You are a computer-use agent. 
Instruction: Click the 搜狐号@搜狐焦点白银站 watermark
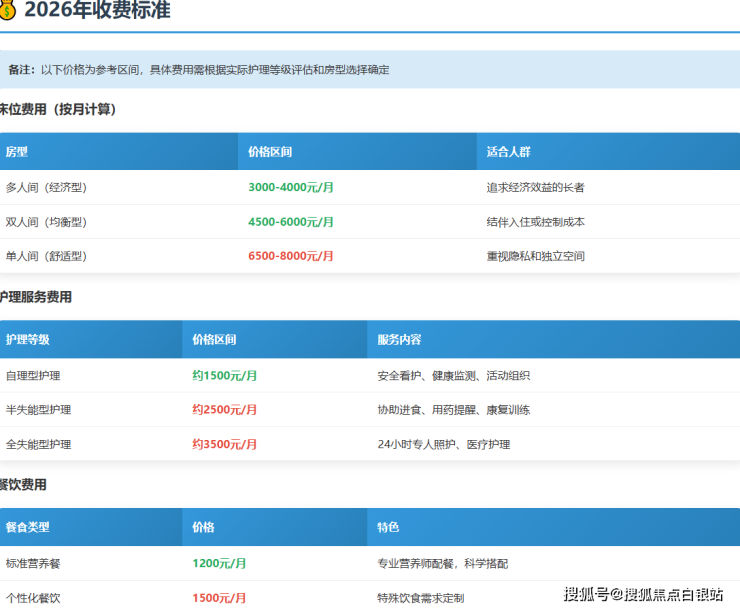(x=643, y=595)
